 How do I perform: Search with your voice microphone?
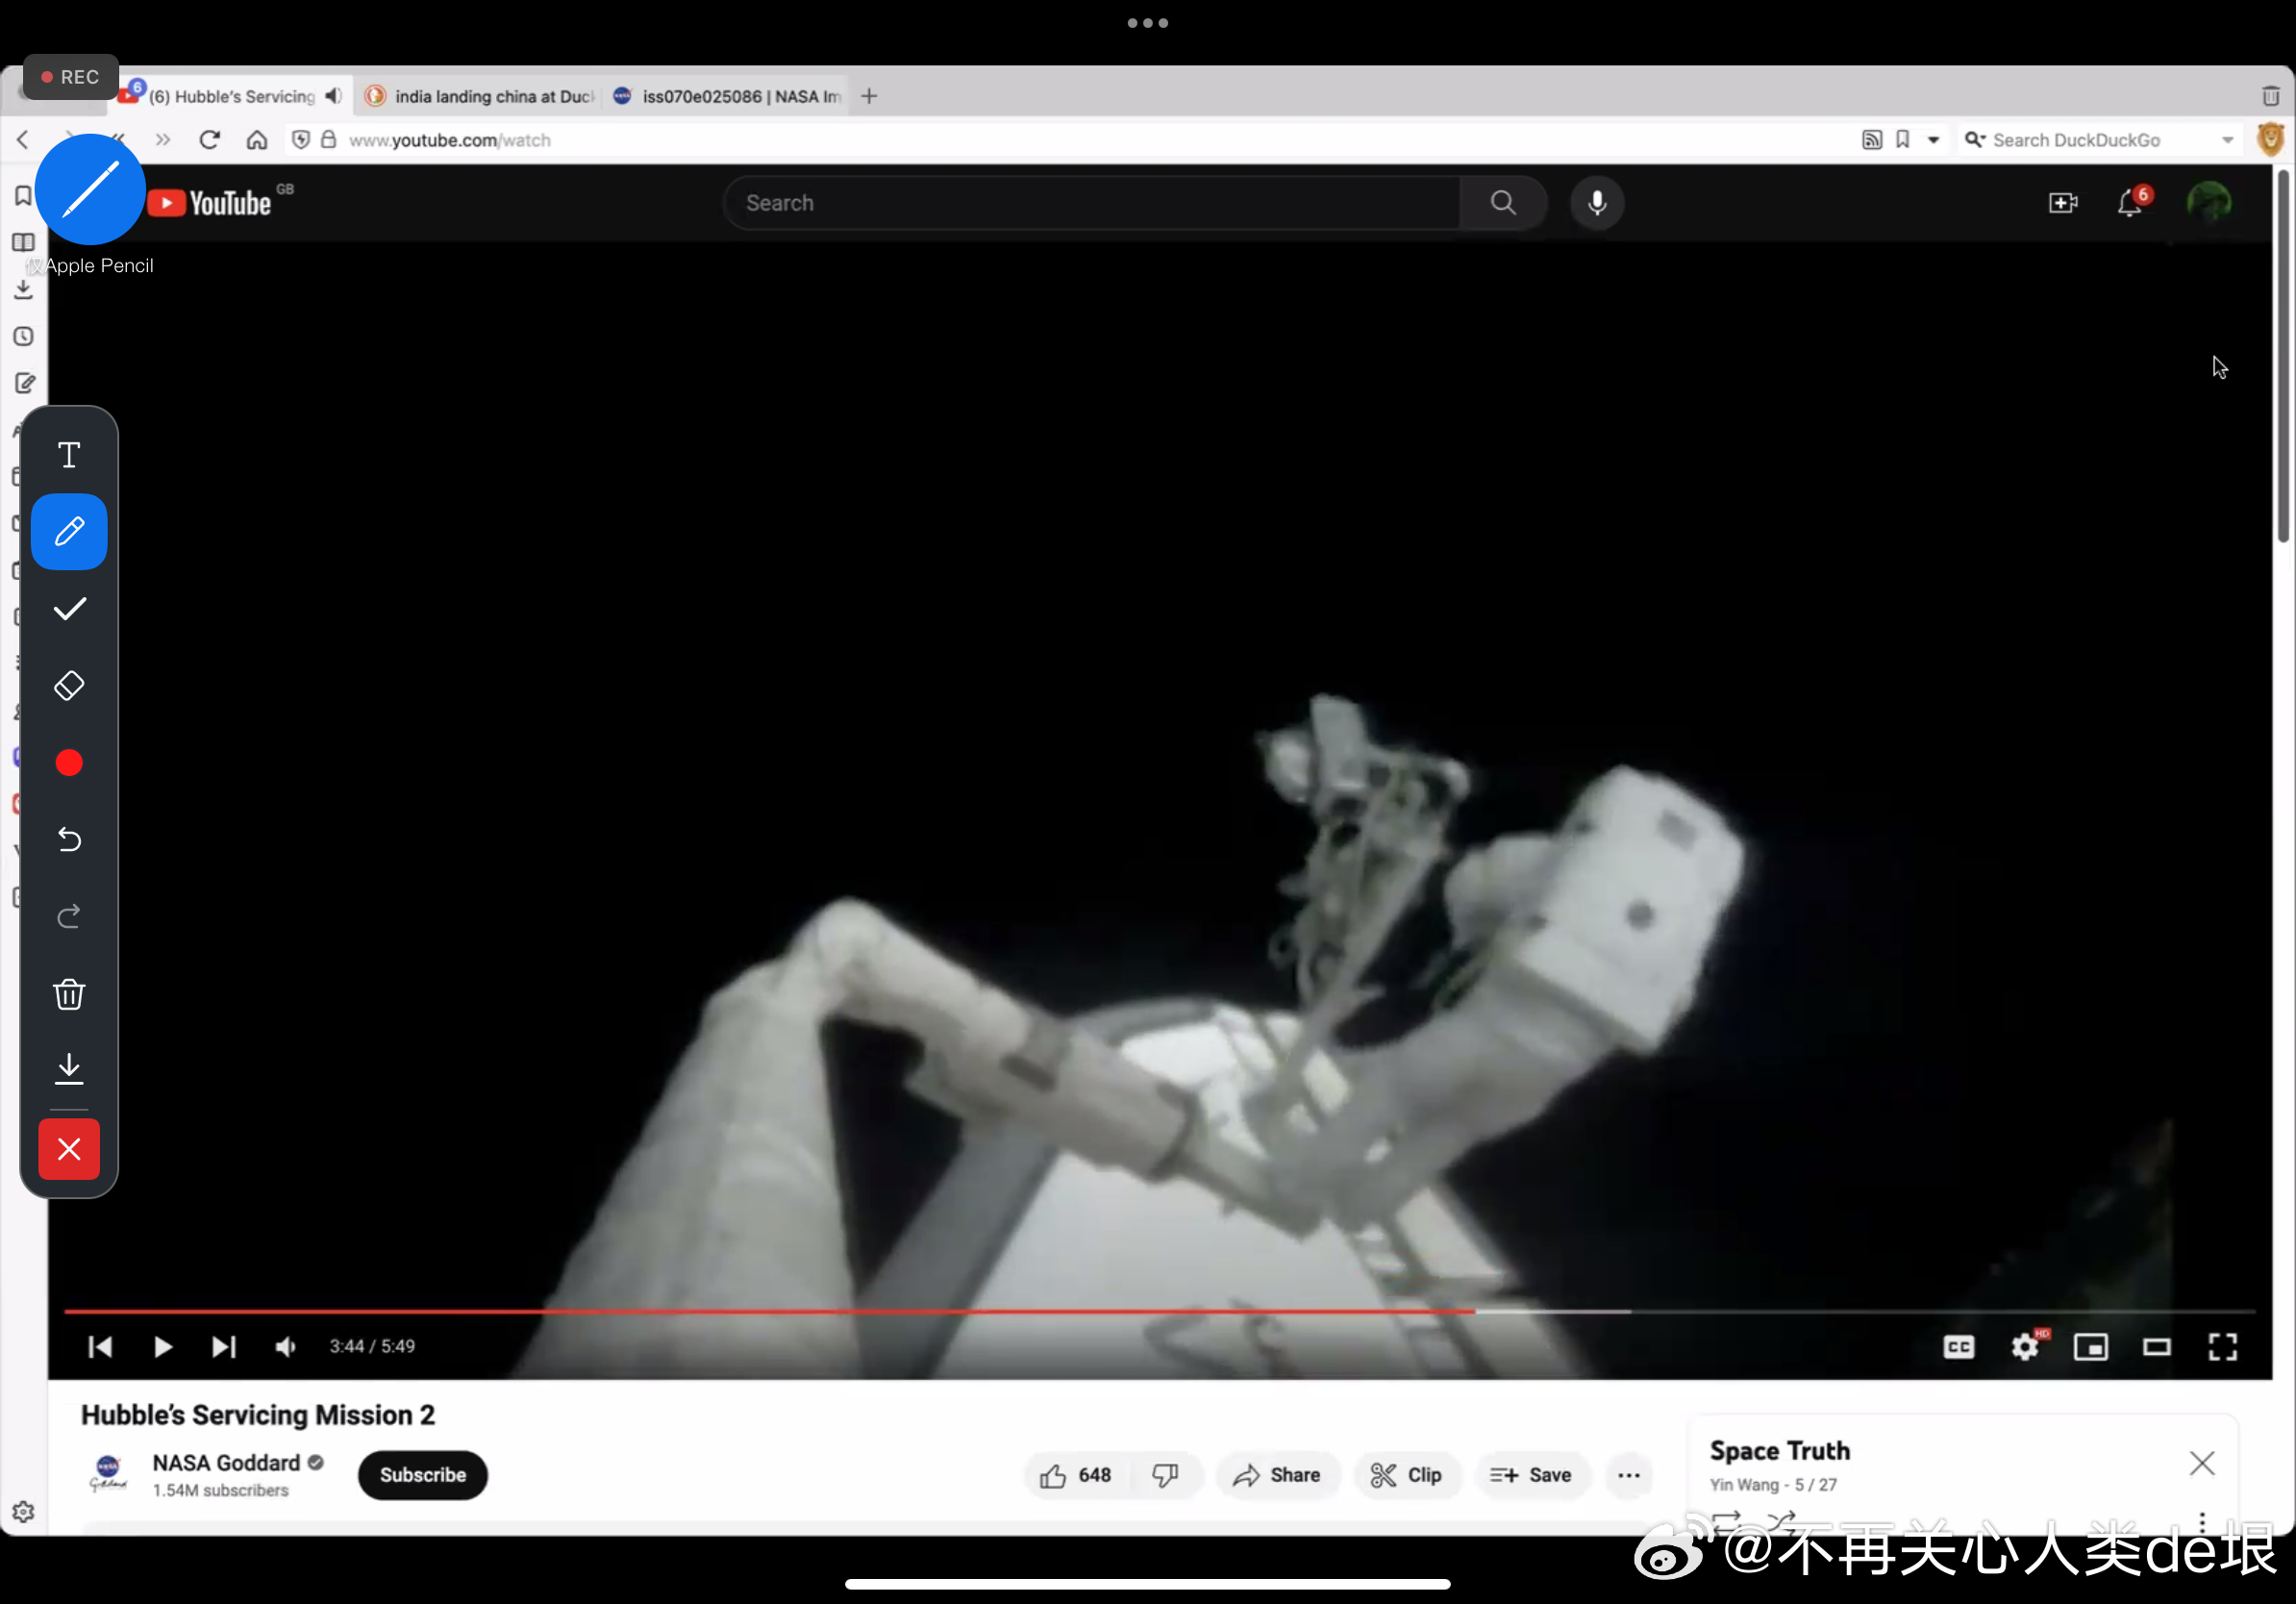1597,203
